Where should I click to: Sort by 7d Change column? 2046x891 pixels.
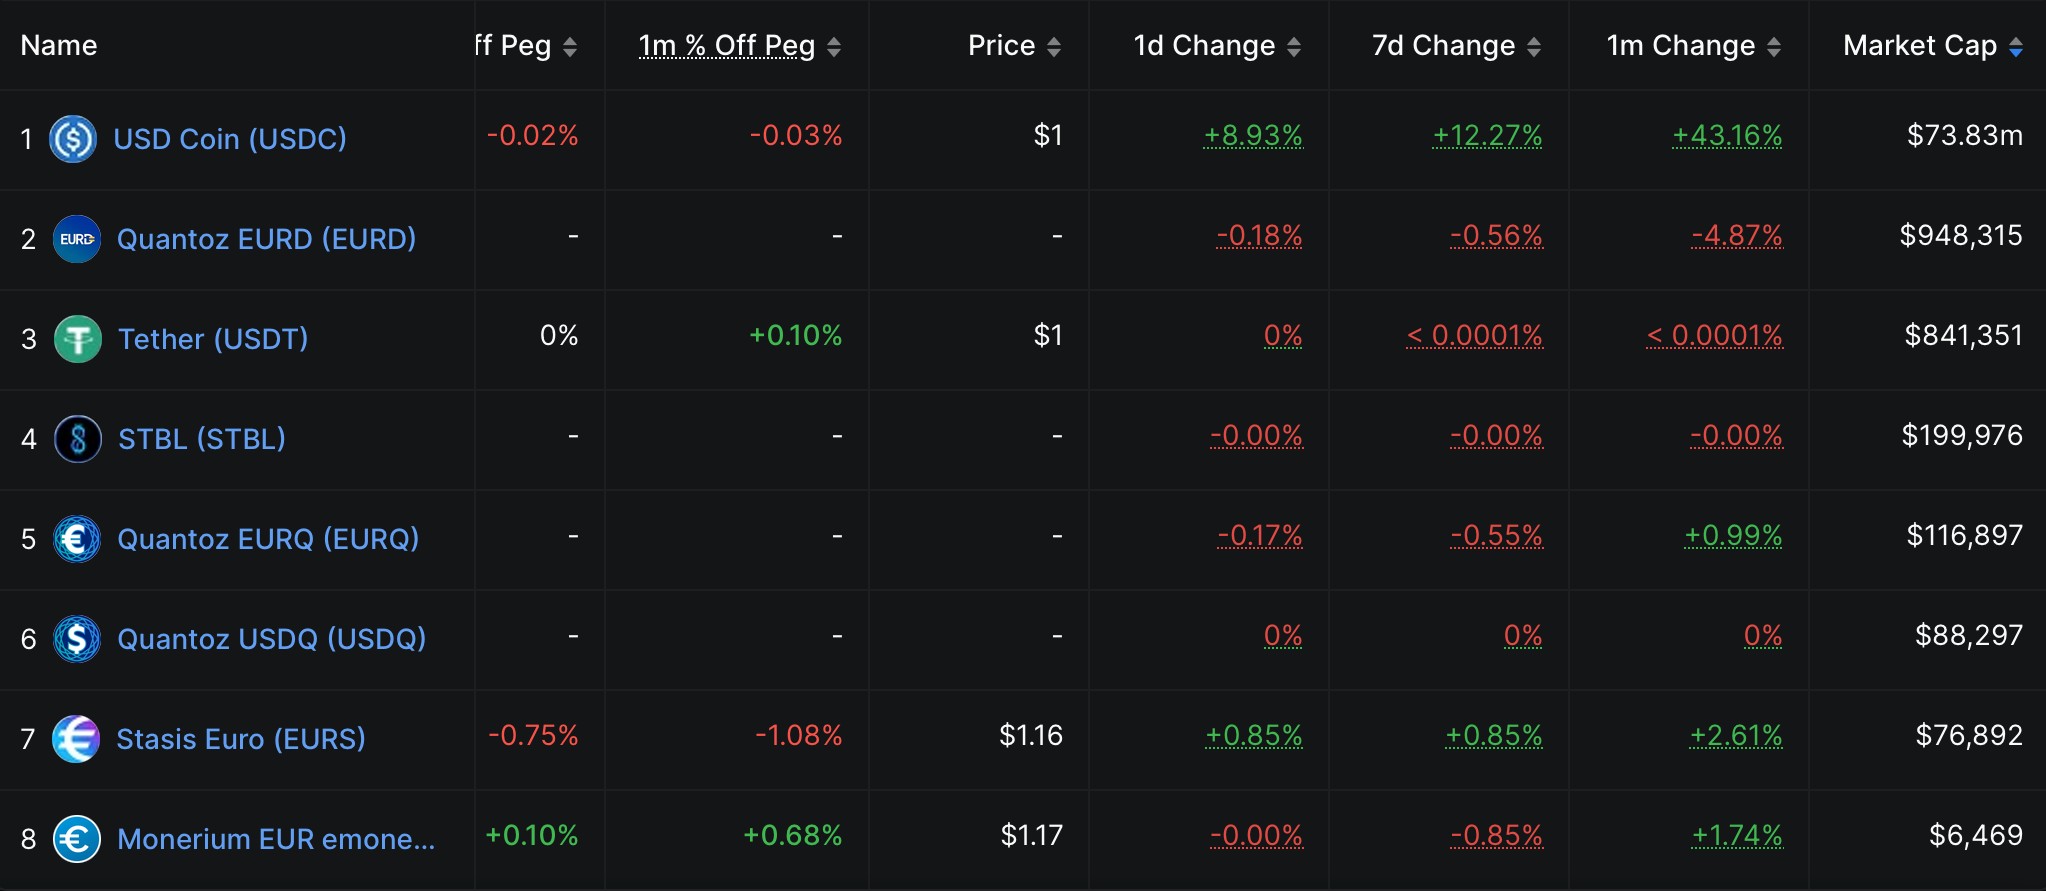[x=1533, y=46]
